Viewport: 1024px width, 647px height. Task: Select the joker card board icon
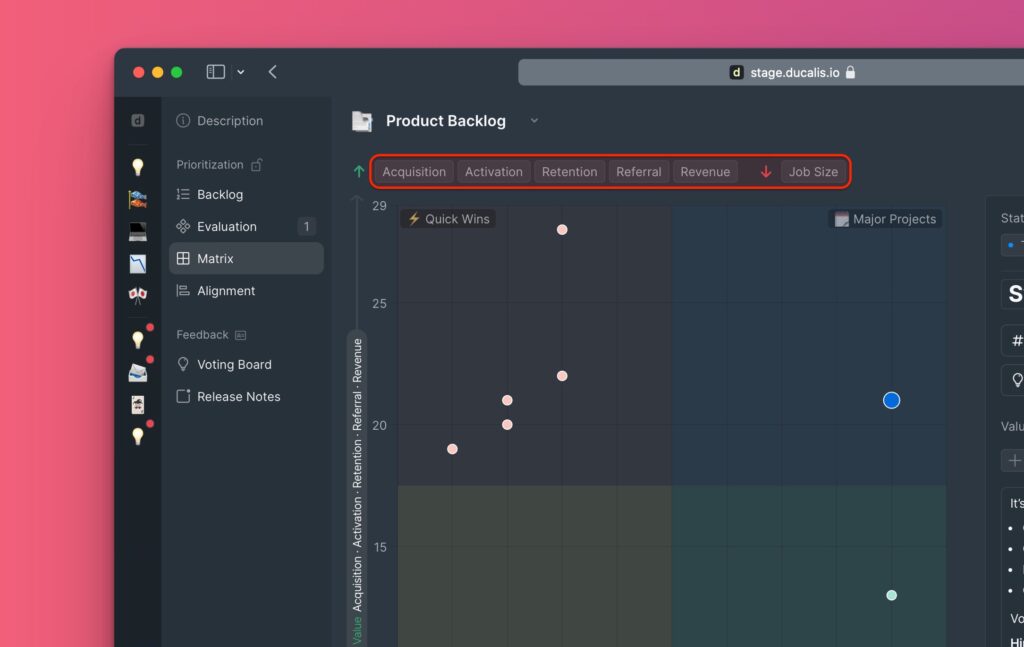click(138, 405)
